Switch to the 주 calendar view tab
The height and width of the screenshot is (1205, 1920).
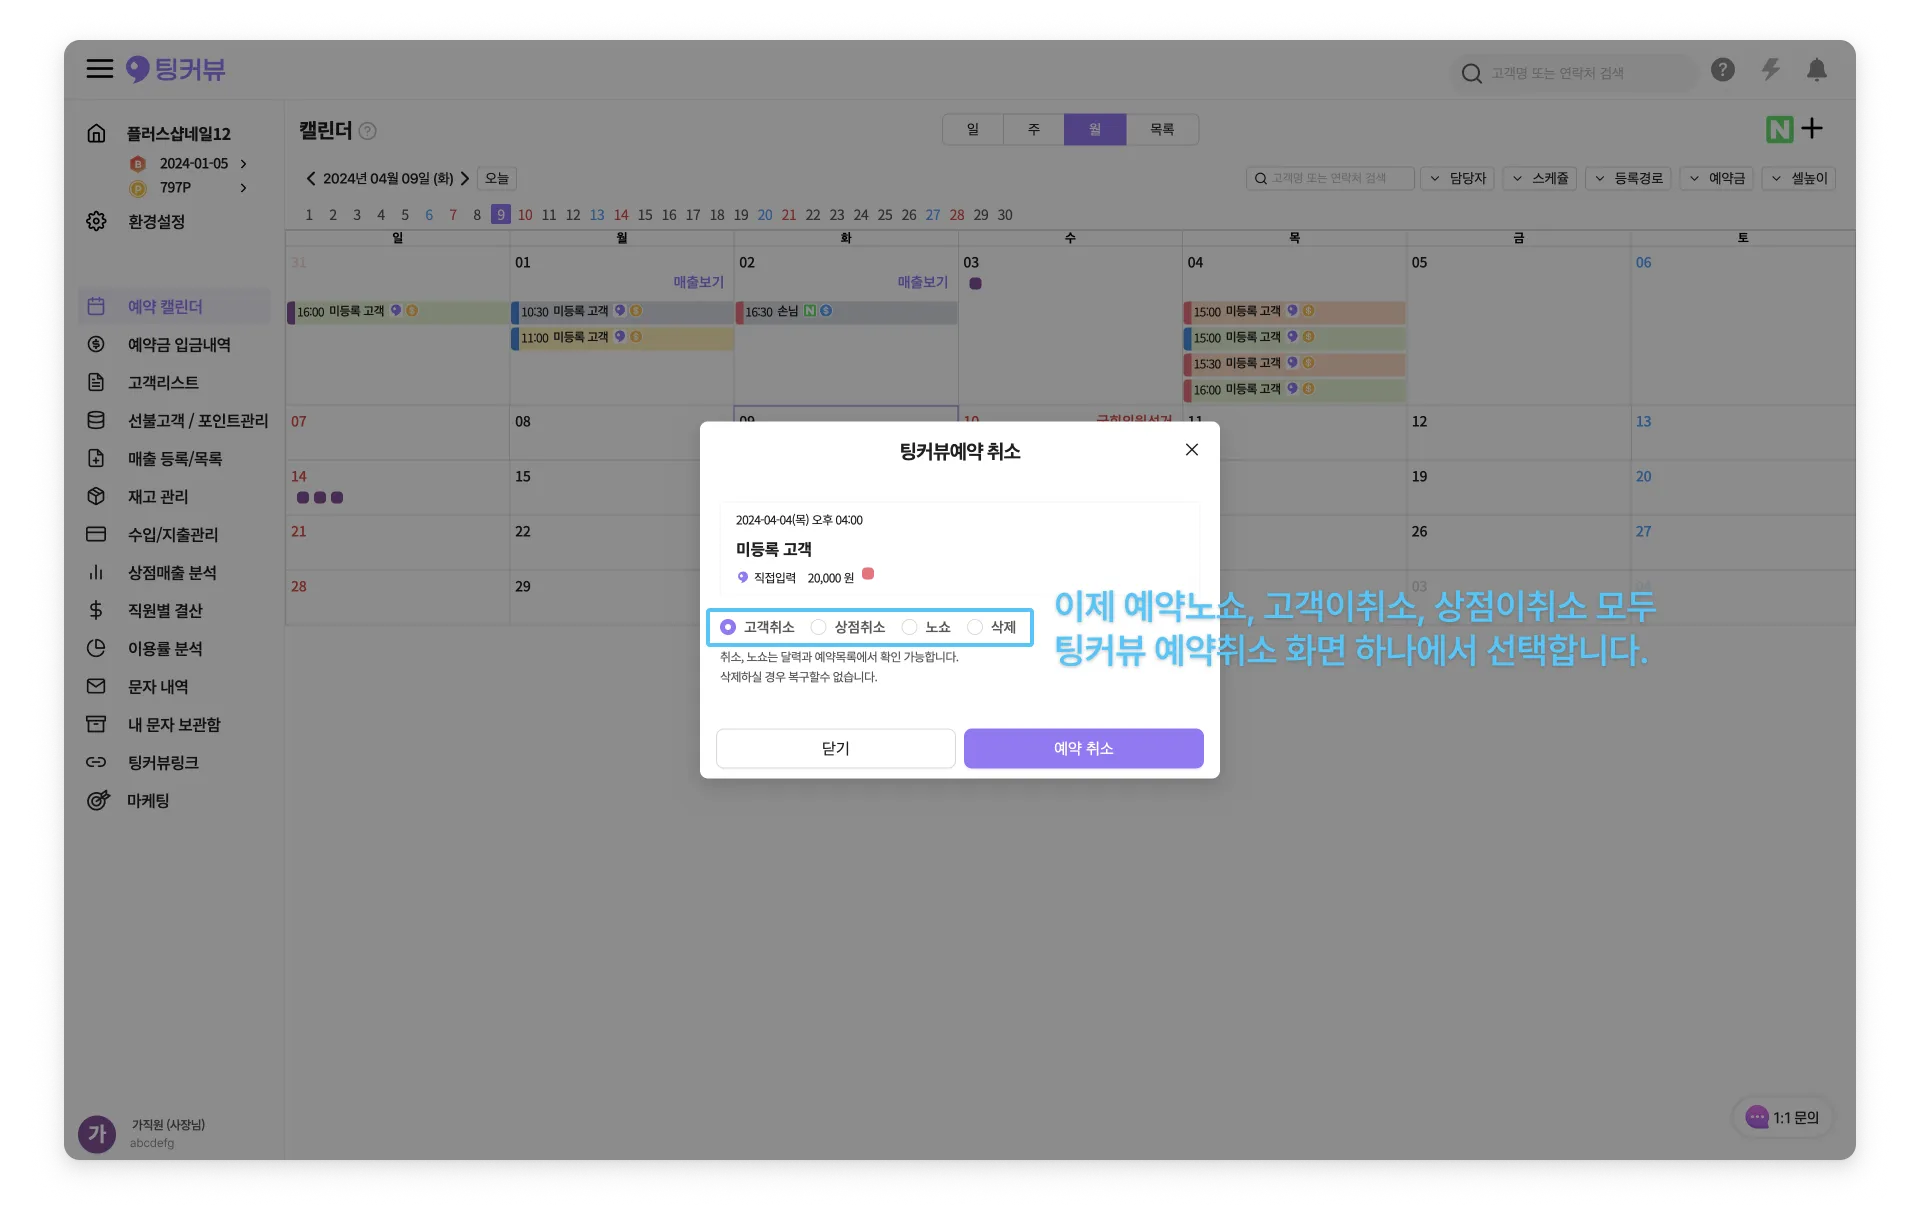coord(1033,130)
